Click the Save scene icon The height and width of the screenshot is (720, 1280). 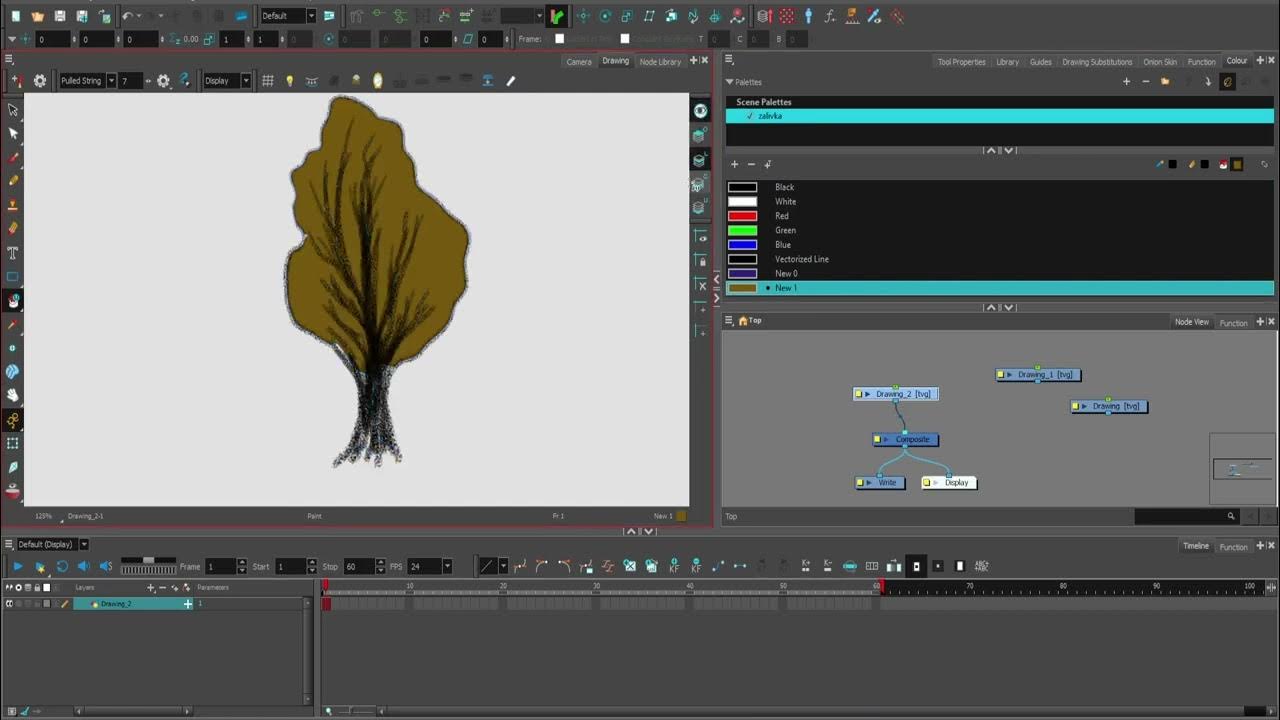pos(60,16)
